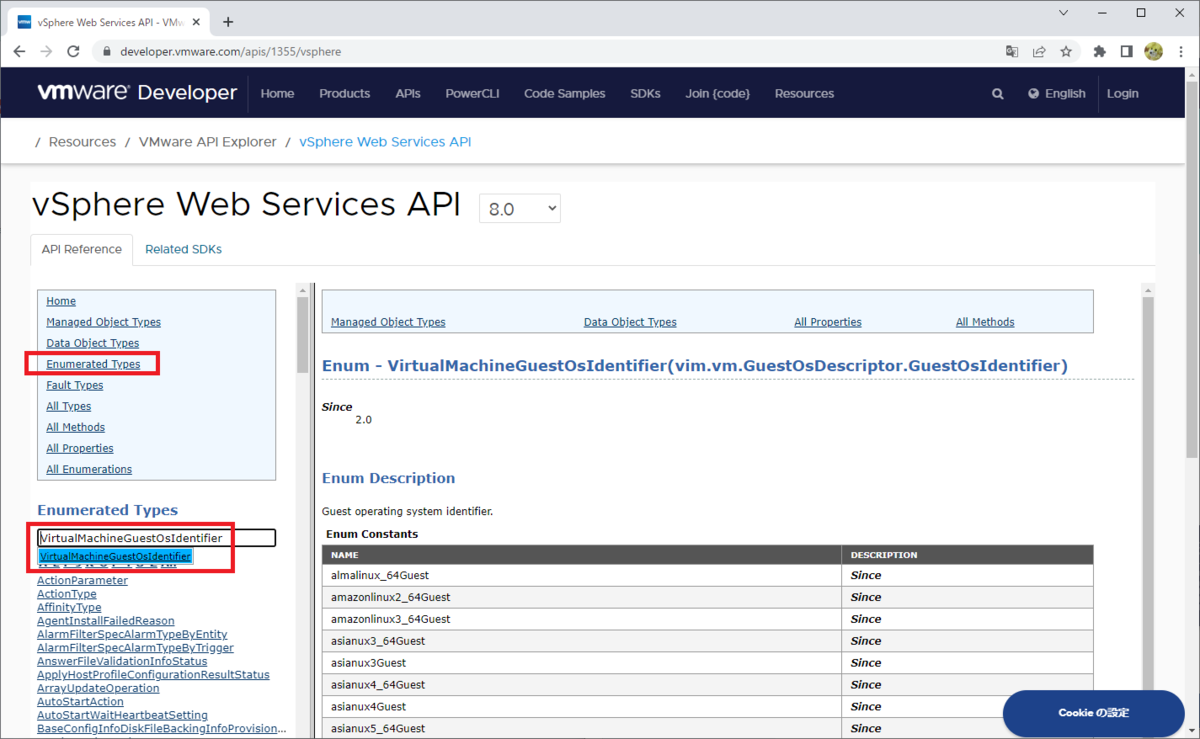Close the vSphere Web Services API tab
The width and height of the screenshot is (1200, 739).
click(x=196, y=21)
